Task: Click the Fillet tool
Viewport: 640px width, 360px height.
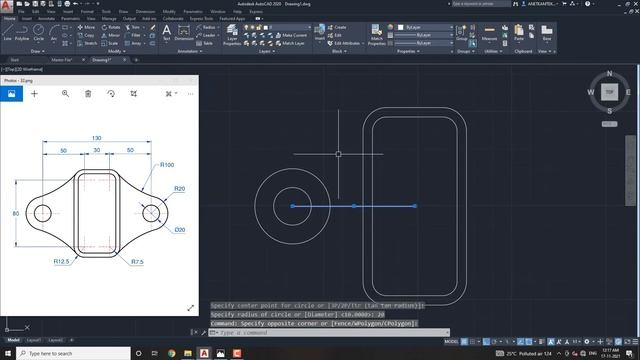Action: pos(133,36)
